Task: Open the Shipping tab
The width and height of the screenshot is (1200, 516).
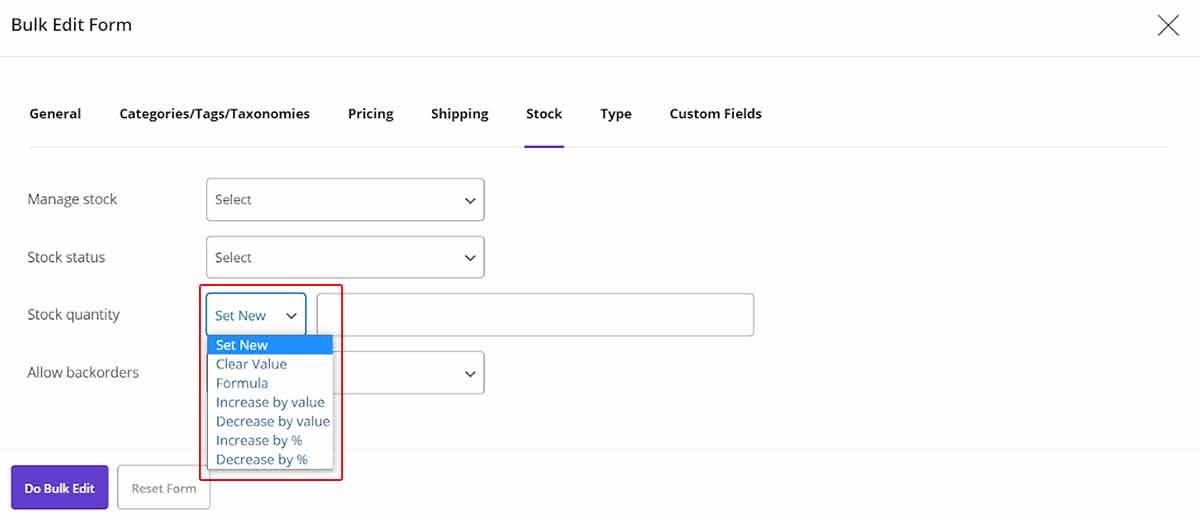Action: (459, 114)
